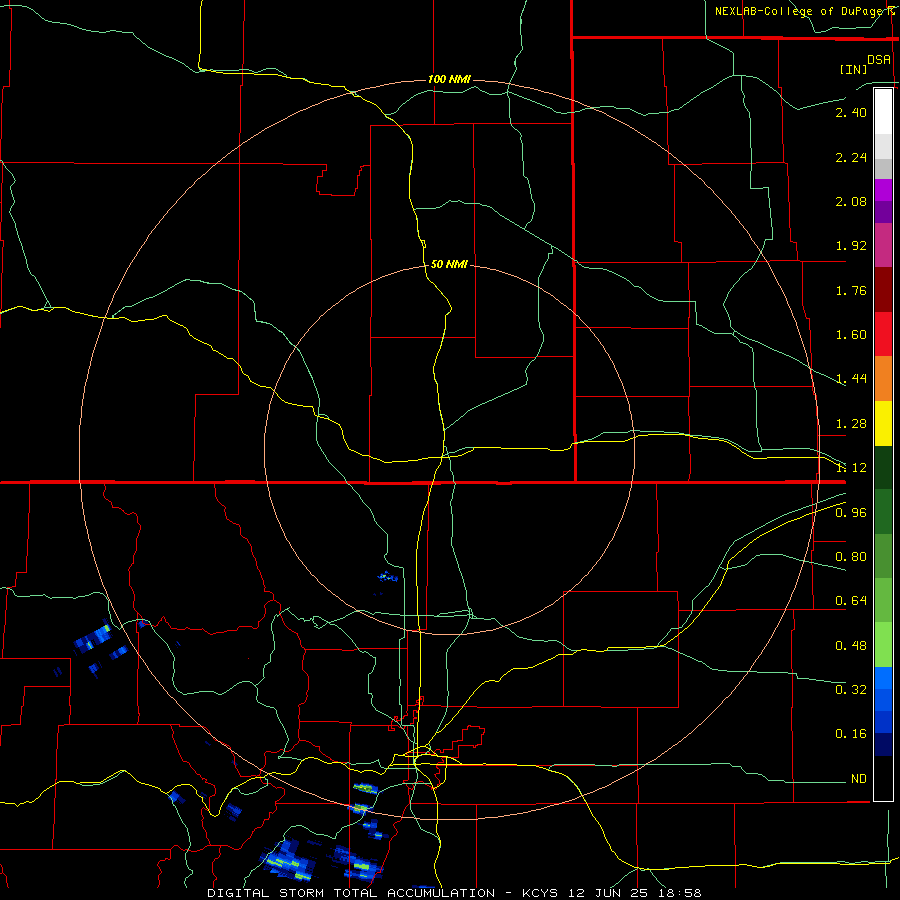
Task: Click the 0.16 legend value
Action: [851, 734]
